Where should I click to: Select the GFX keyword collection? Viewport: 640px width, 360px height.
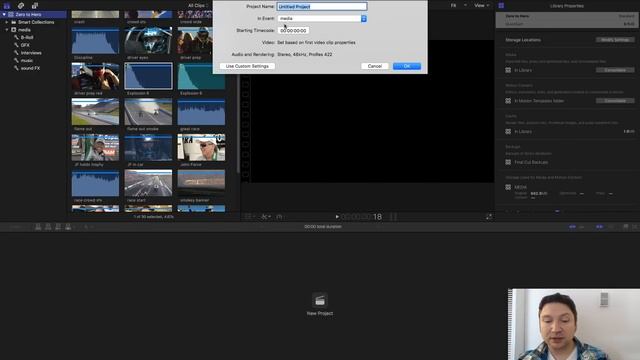(25, 45)
